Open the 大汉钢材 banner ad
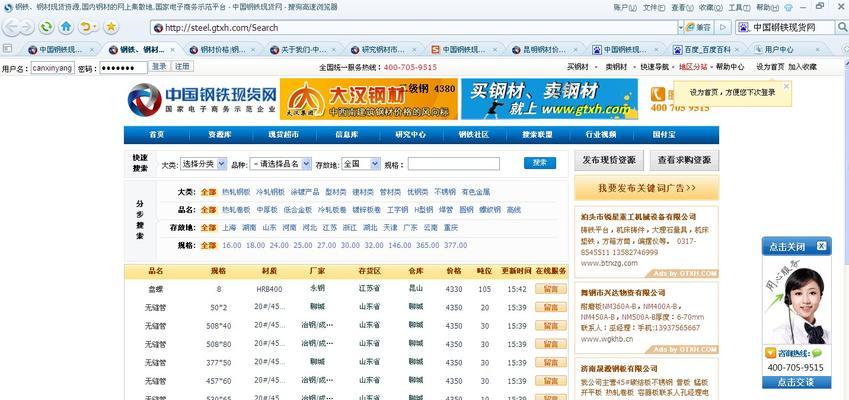The image size is (849, 400). coord(369,99)
